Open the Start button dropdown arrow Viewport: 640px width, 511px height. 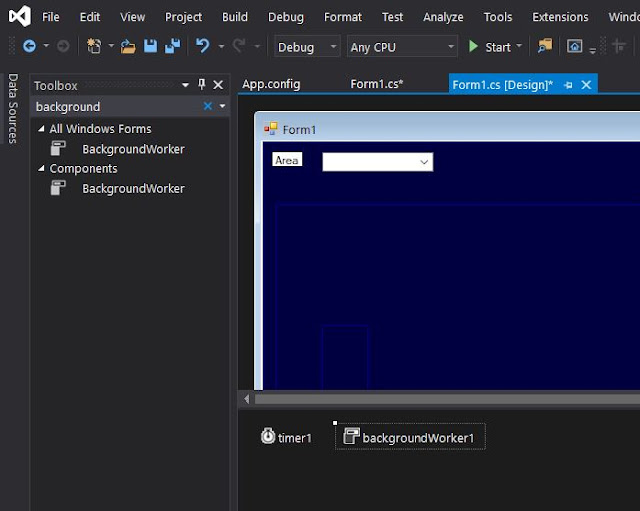(519, 46)
